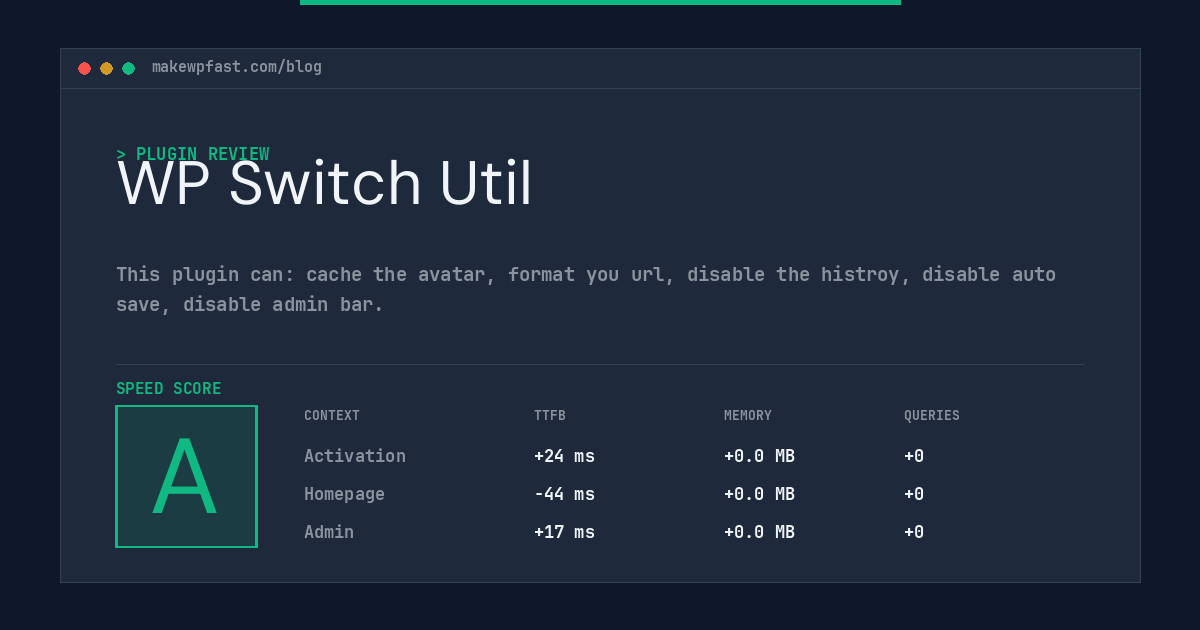Click the red window dot

coord(84,68)
